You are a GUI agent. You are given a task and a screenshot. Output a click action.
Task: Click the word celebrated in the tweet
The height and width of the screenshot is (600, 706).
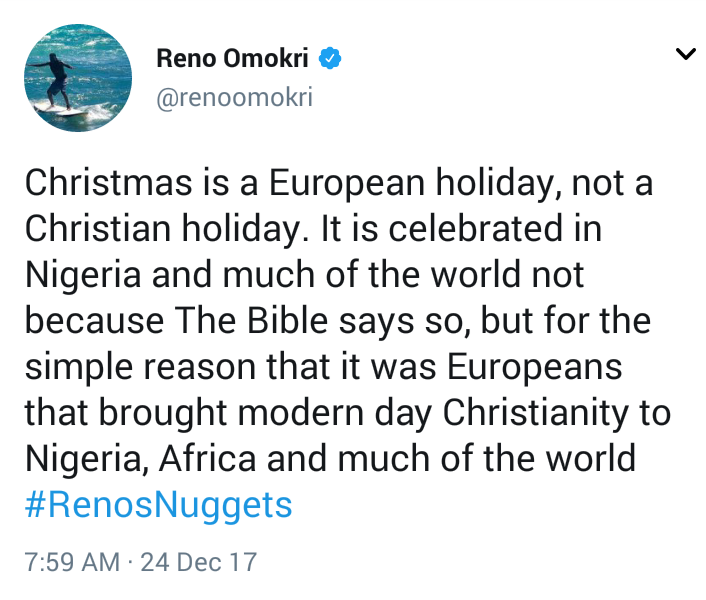tap(475, 229)
